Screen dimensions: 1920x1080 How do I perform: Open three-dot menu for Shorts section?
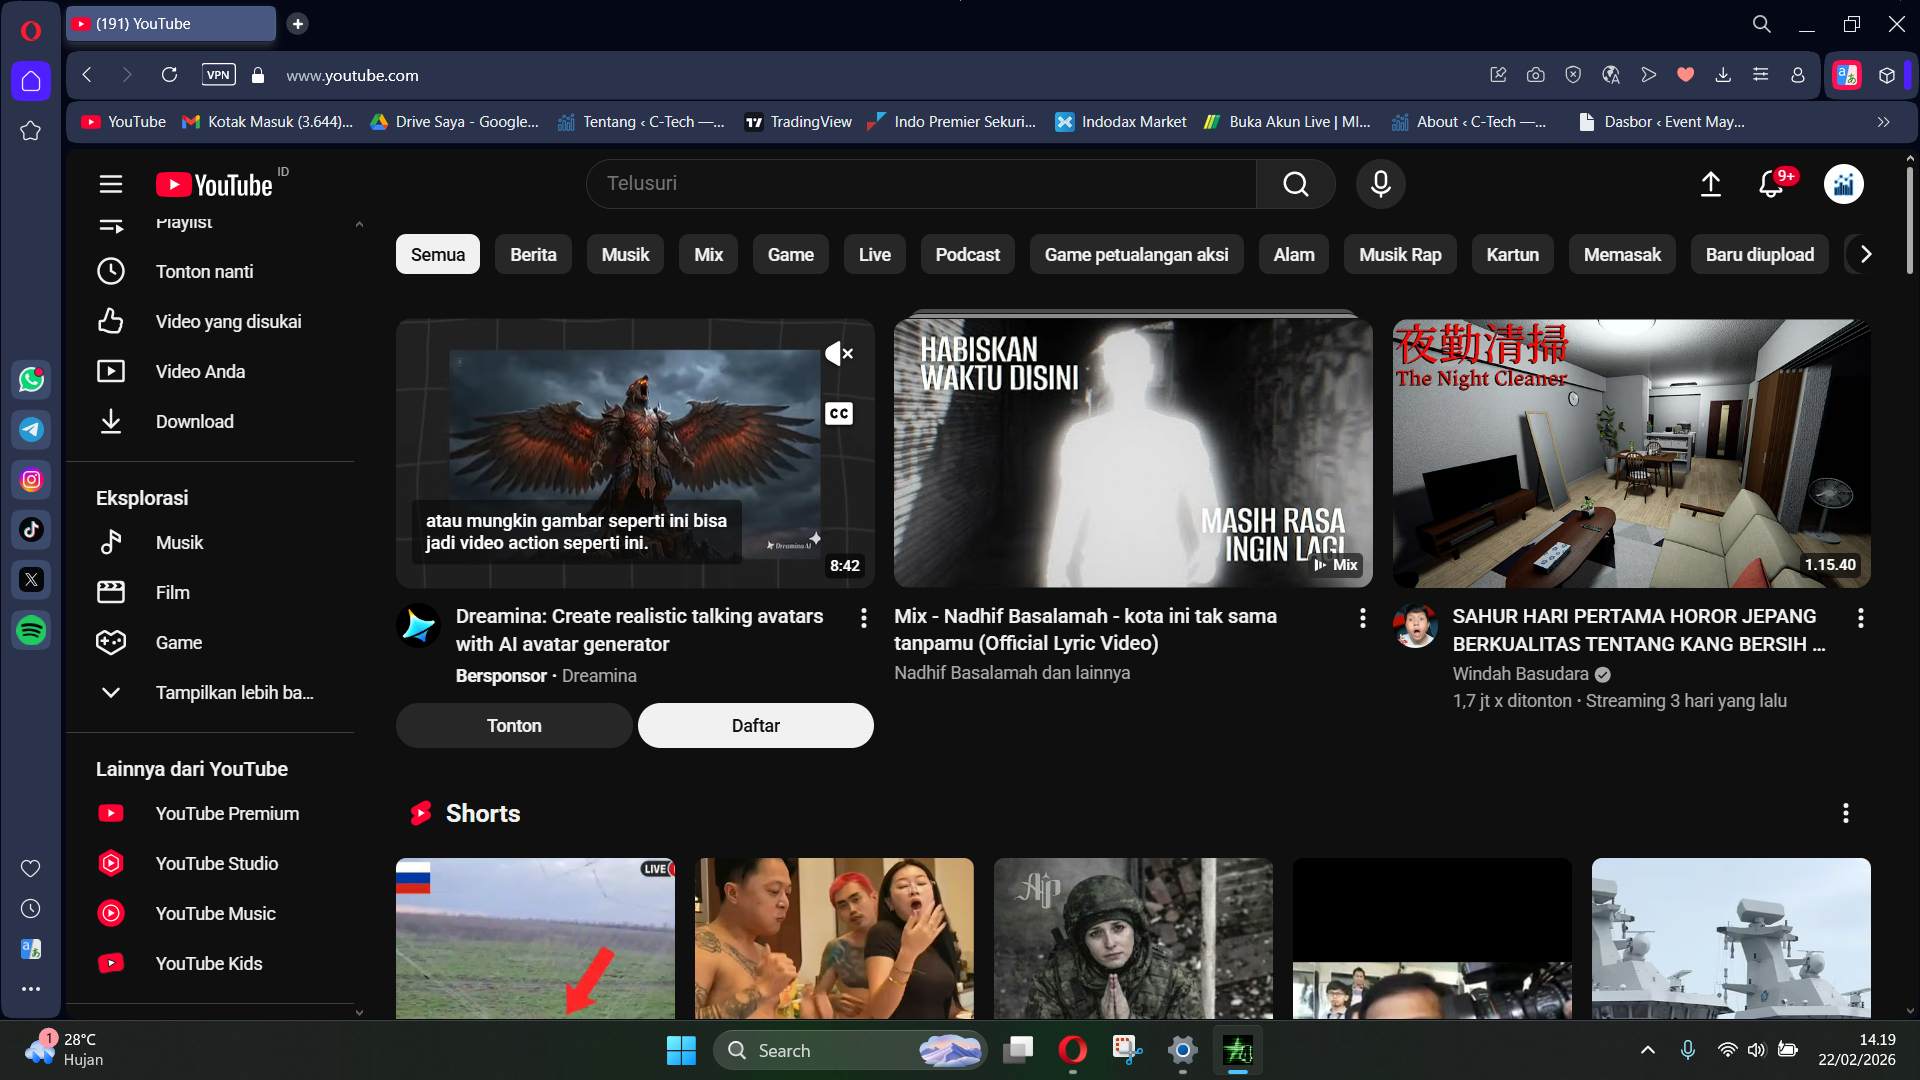[x=1845, y=813]
